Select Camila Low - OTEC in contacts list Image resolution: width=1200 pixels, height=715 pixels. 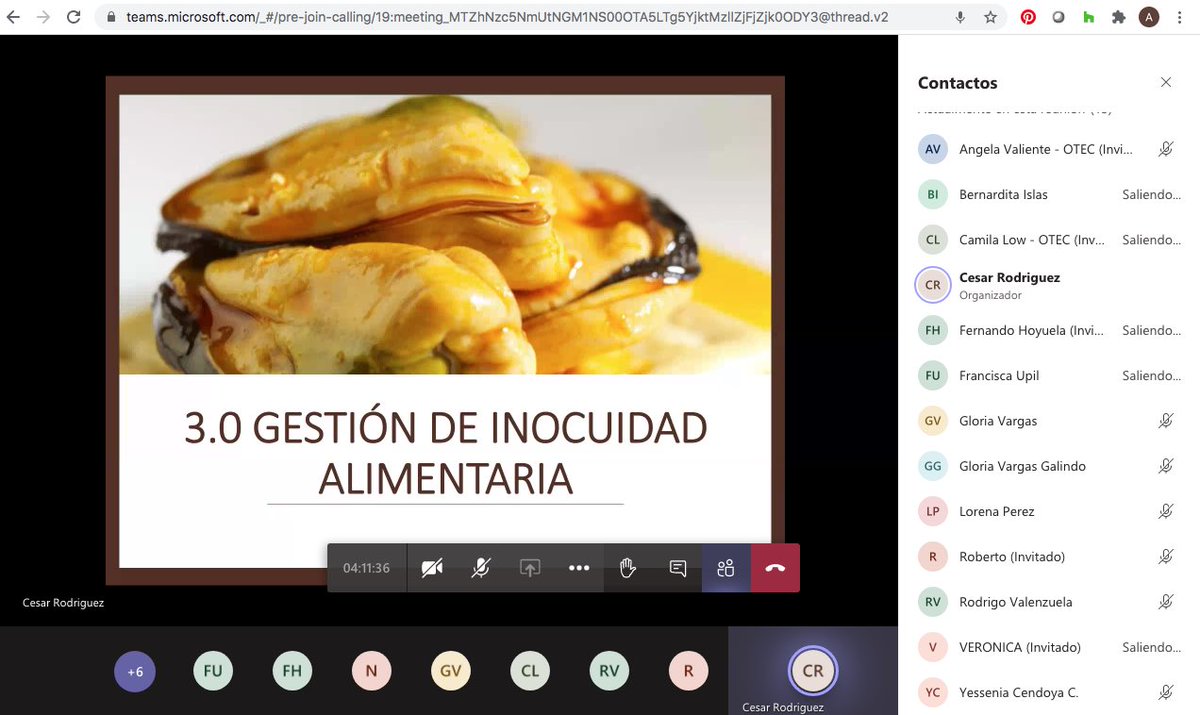pos(1049,240)
